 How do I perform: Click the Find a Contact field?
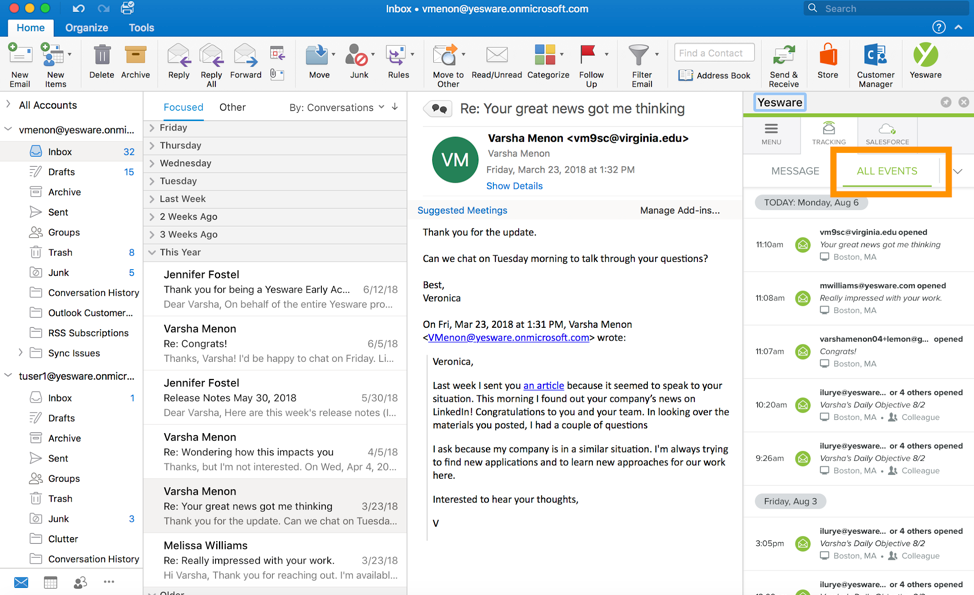(x=714, y=53)
